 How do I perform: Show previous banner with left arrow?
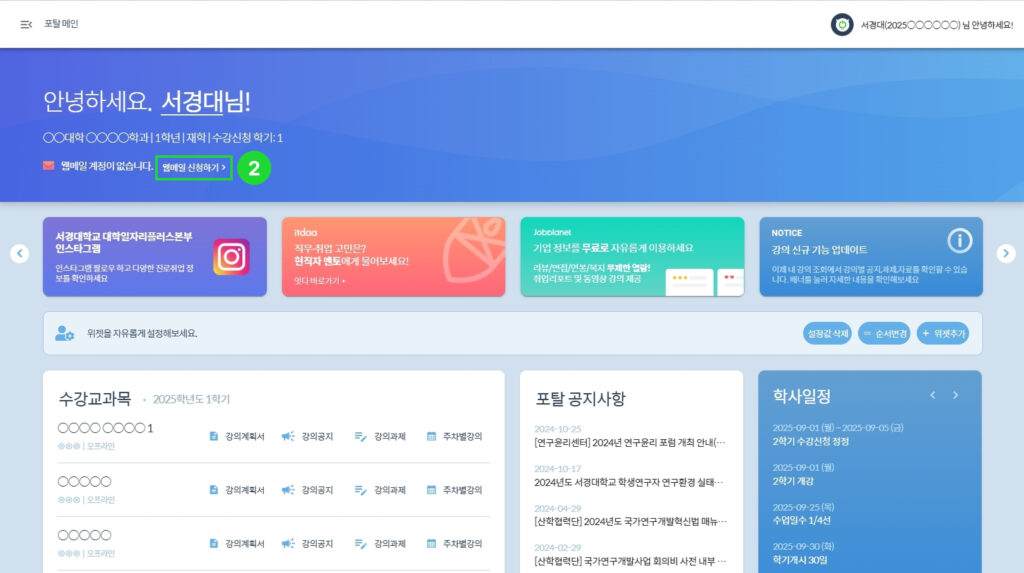coord(20,254)
